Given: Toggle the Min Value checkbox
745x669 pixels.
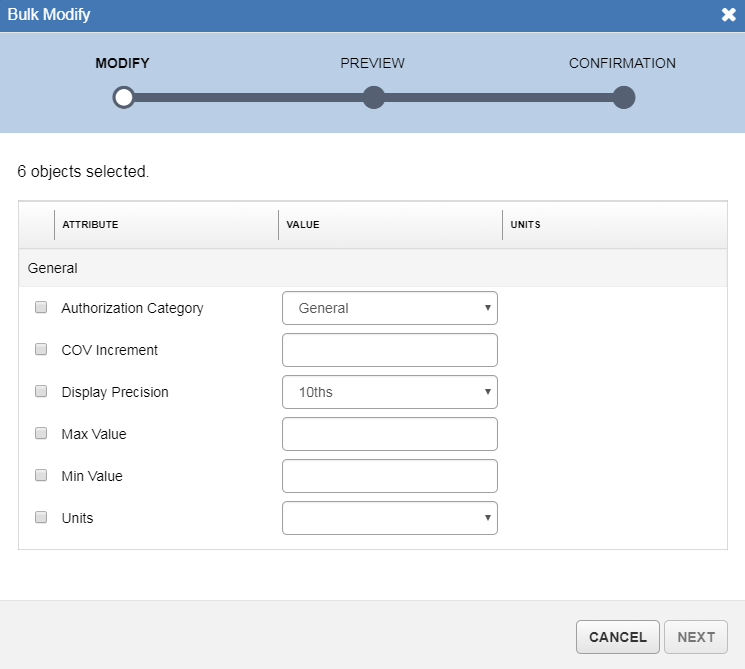Looking at the screenshot, I should (41, 476).
